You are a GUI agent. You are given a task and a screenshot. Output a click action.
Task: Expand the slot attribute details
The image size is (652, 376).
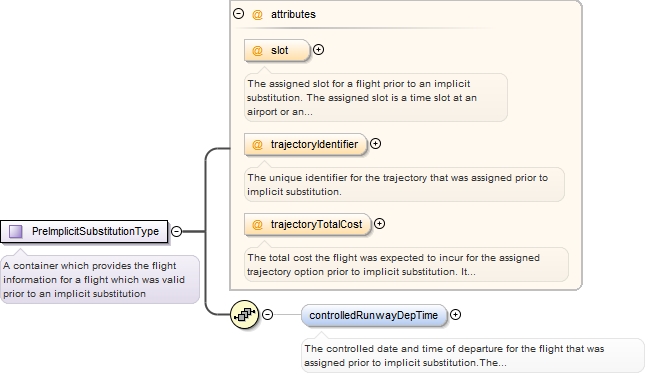[318, 49]
